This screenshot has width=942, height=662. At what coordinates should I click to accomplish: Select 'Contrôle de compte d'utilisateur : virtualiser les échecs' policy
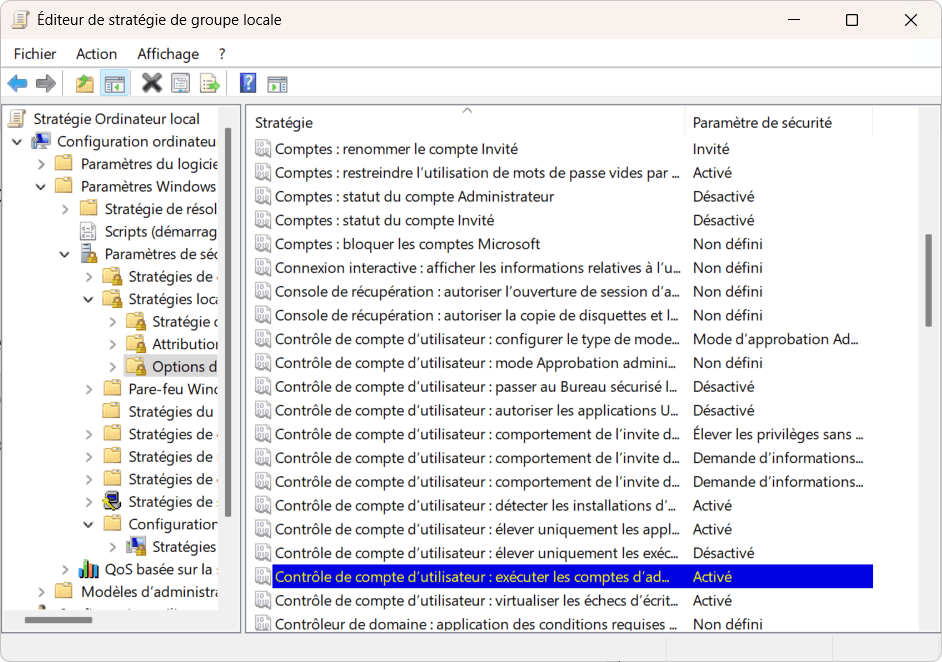[476, 600]
